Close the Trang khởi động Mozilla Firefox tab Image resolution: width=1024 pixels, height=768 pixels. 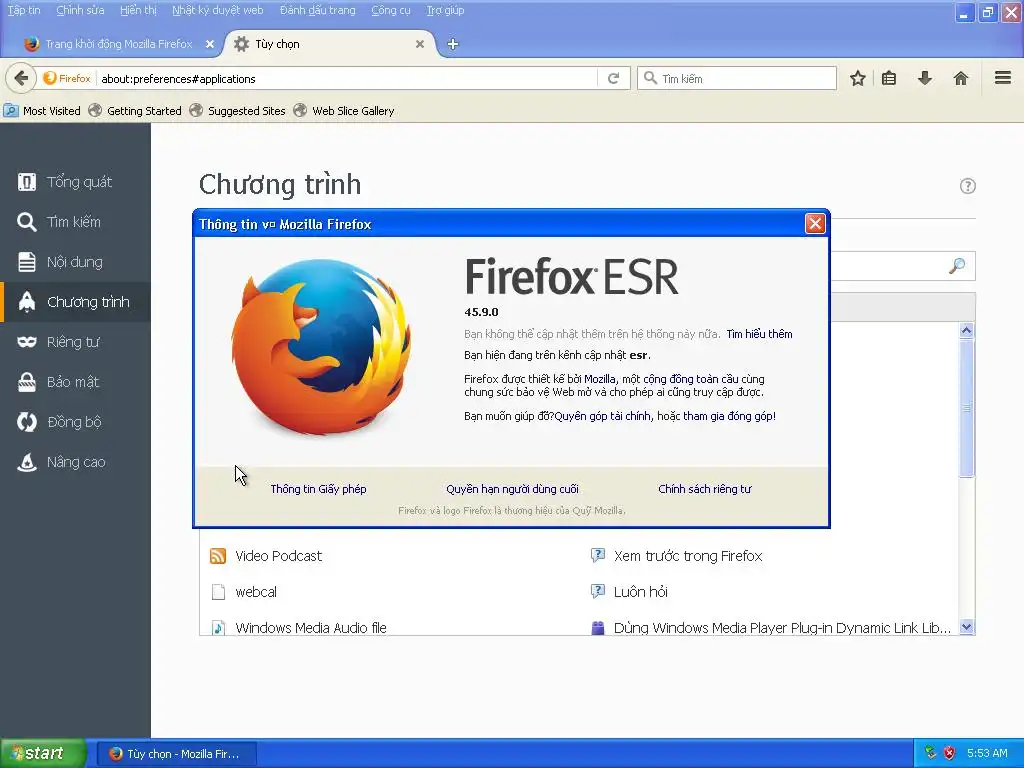[x=210, y=44]
